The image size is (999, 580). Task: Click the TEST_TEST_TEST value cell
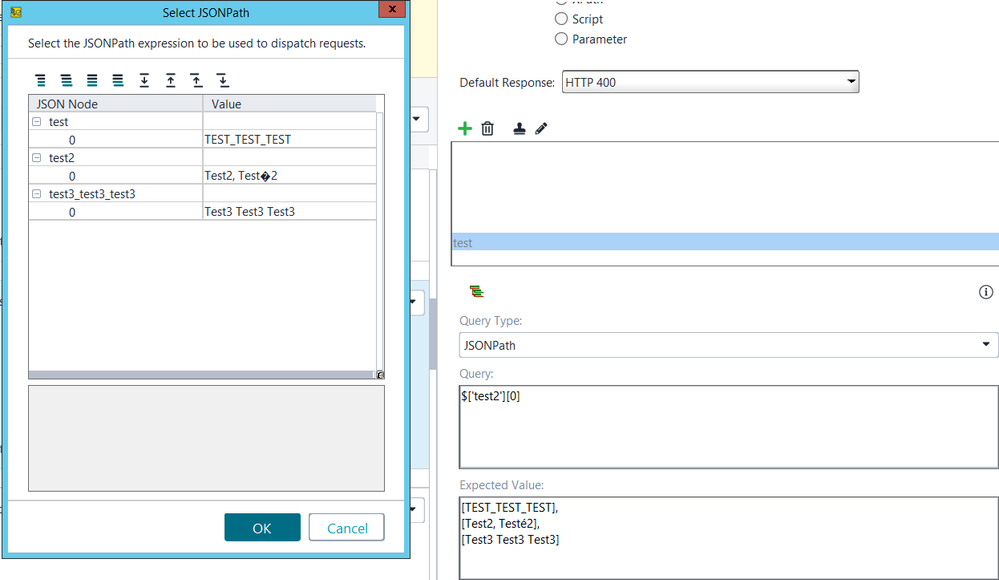[289, 140]
